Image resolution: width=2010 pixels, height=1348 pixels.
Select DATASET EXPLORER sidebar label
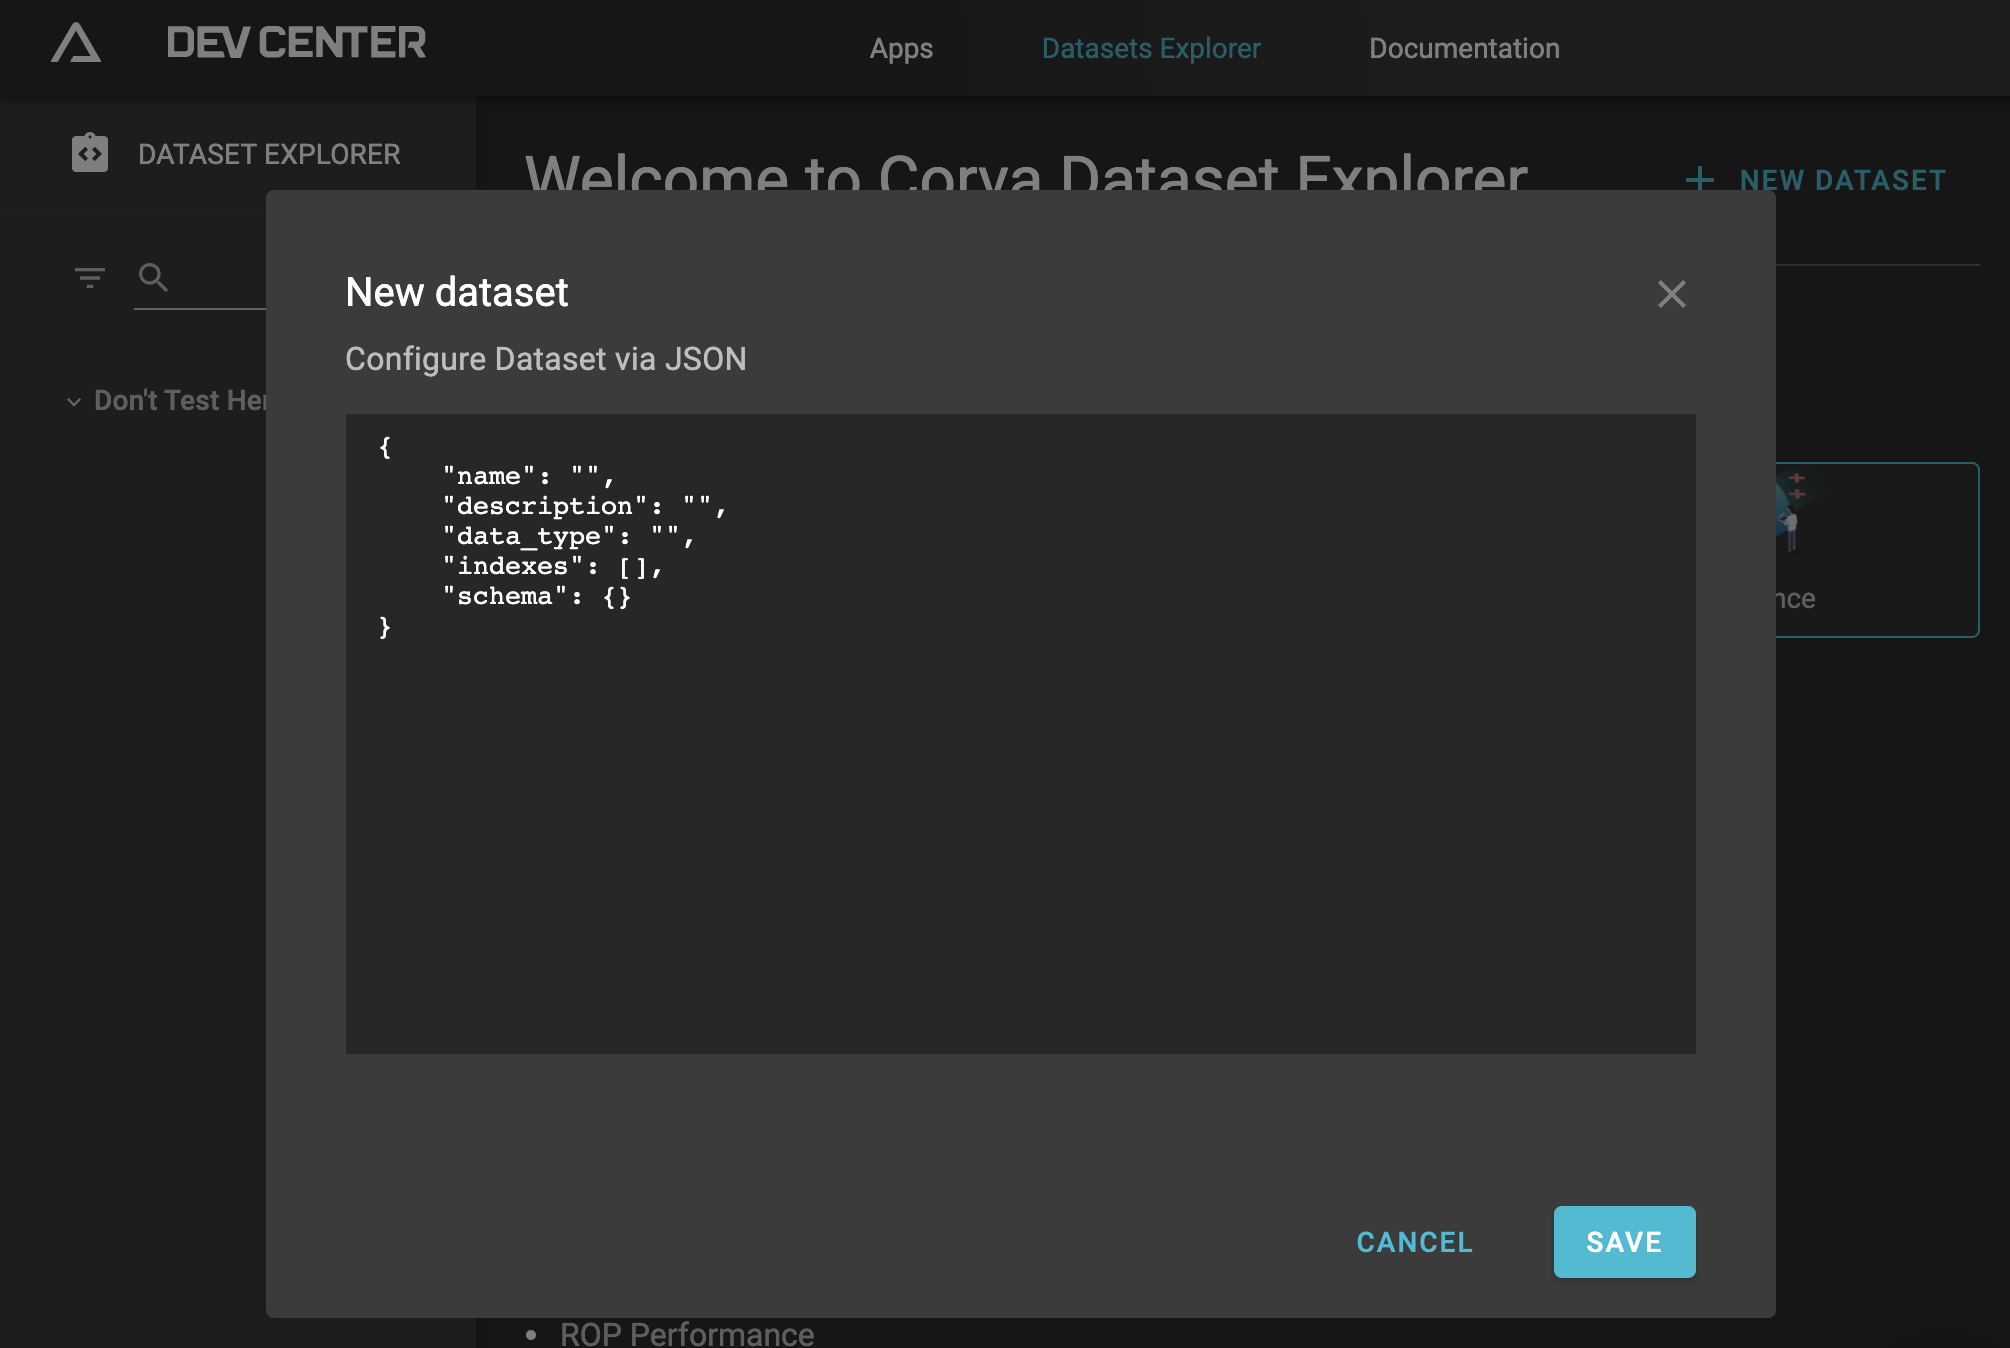269,154
